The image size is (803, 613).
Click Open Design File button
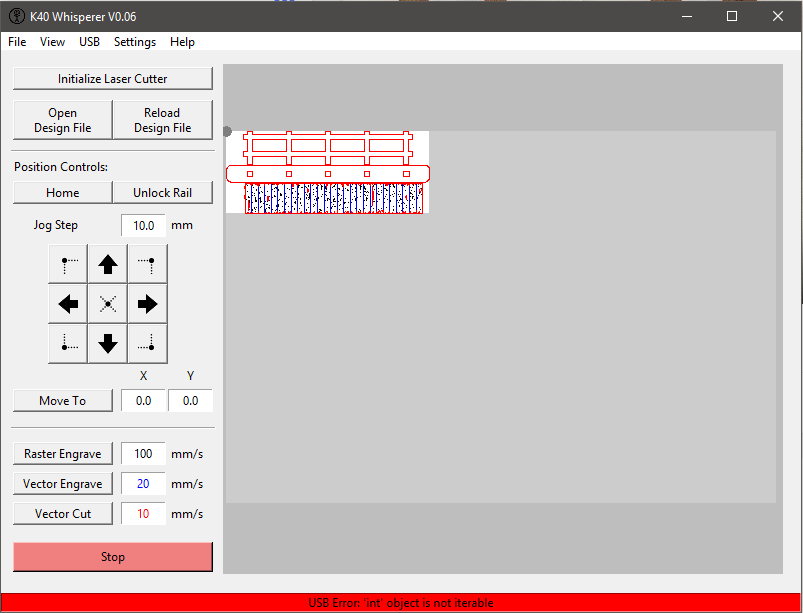[62, 120]
